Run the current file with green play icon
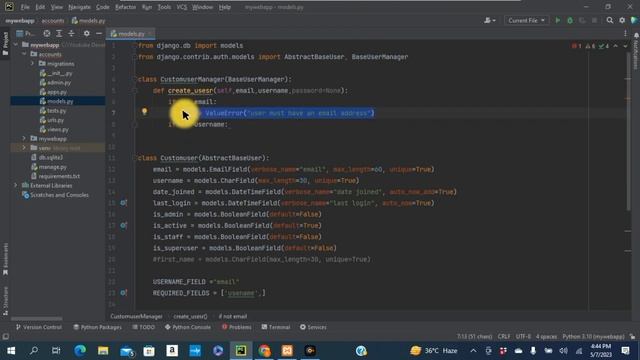Screen dimensions: 640x360 [x=558, y=20]
